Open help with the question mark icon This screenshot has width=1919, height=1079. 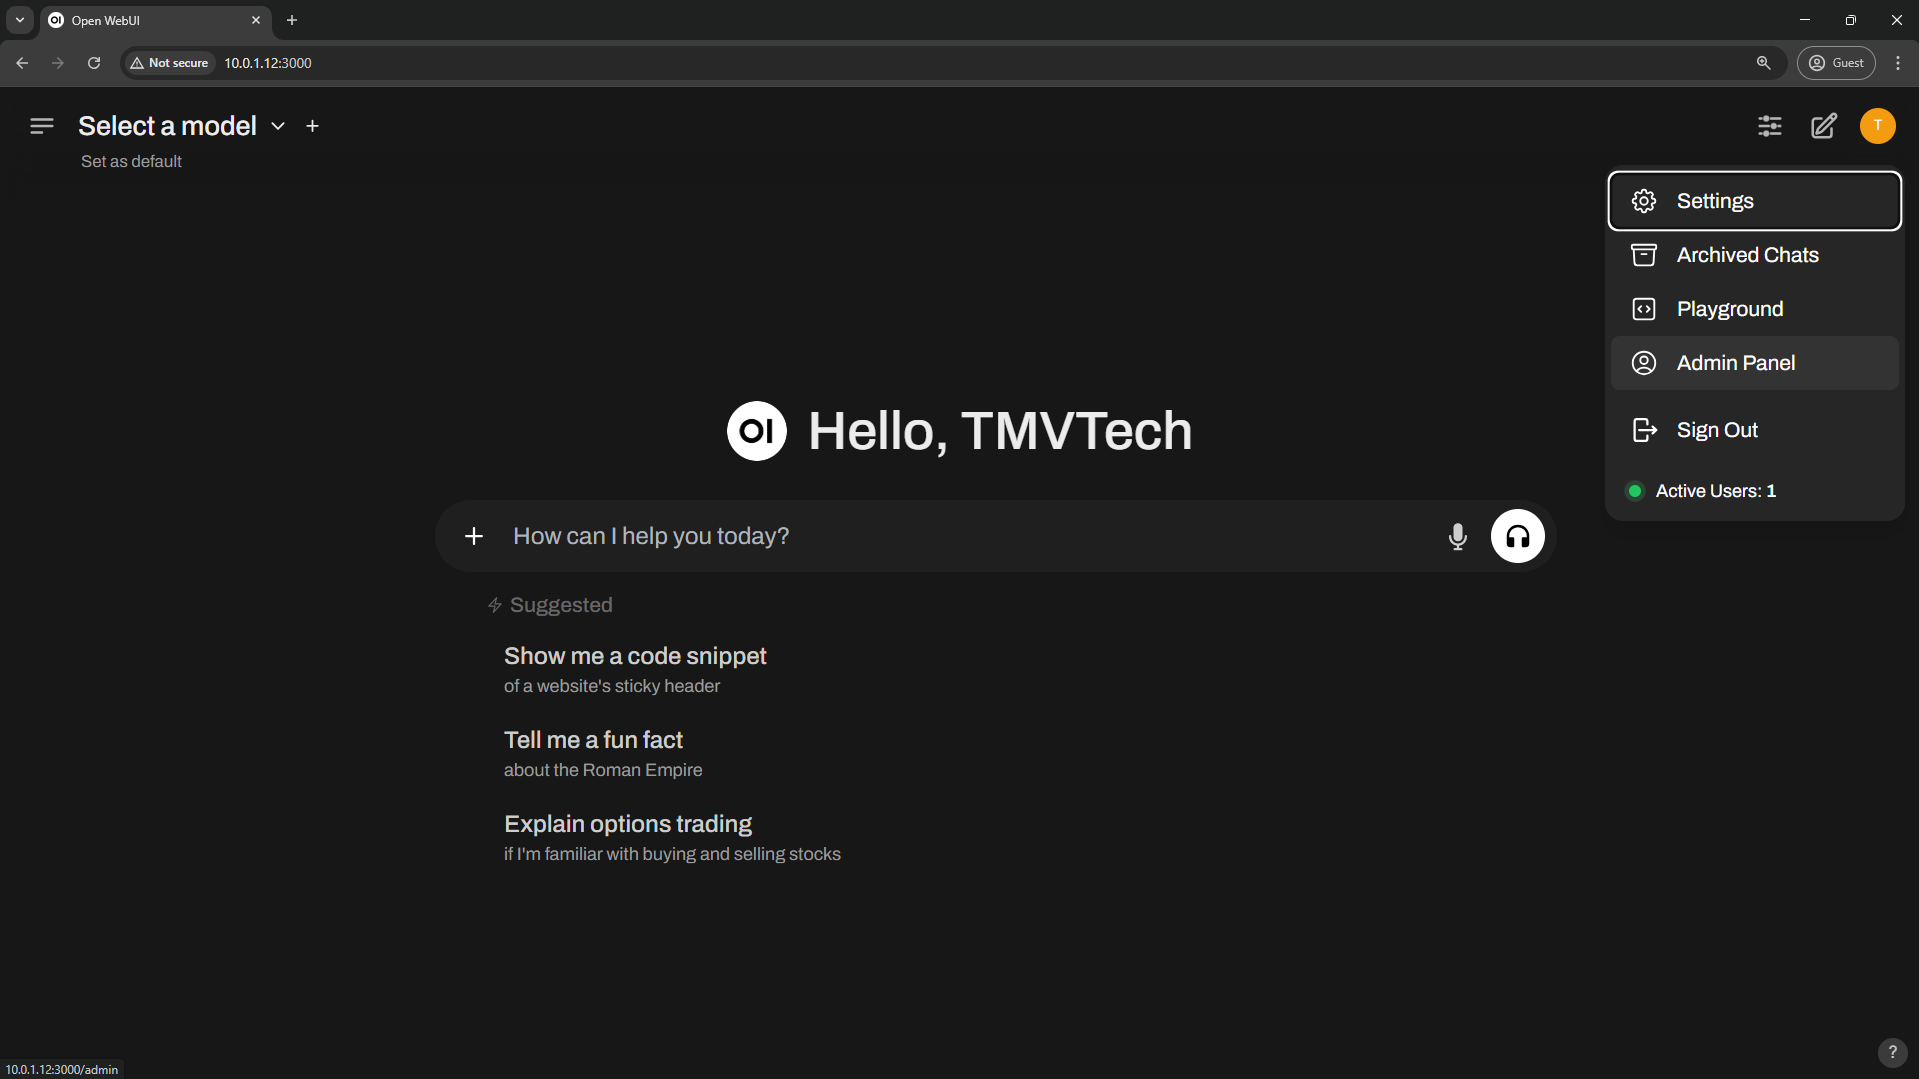point(1893,1052)
